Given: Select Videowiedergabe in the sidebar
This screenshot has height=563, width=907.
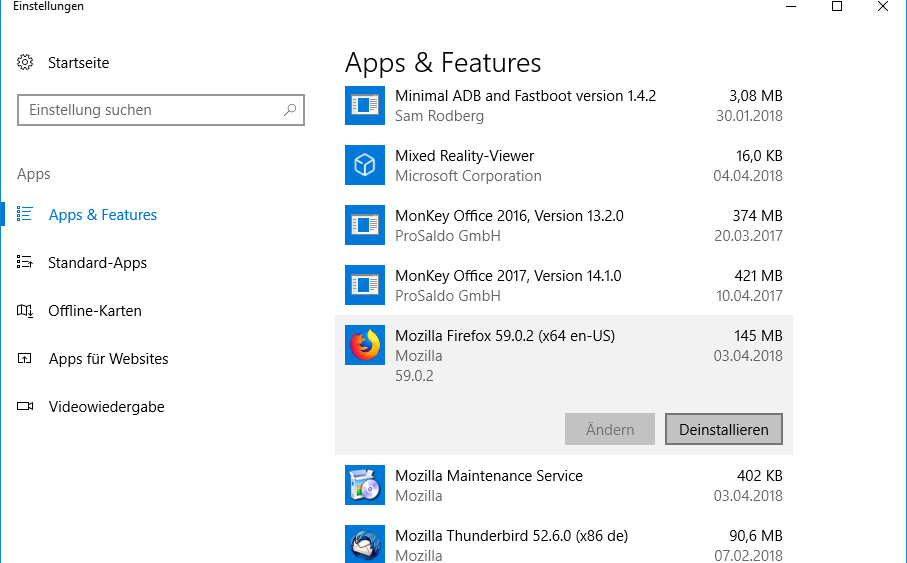Looking at the screenshot, I should point(106,407).
